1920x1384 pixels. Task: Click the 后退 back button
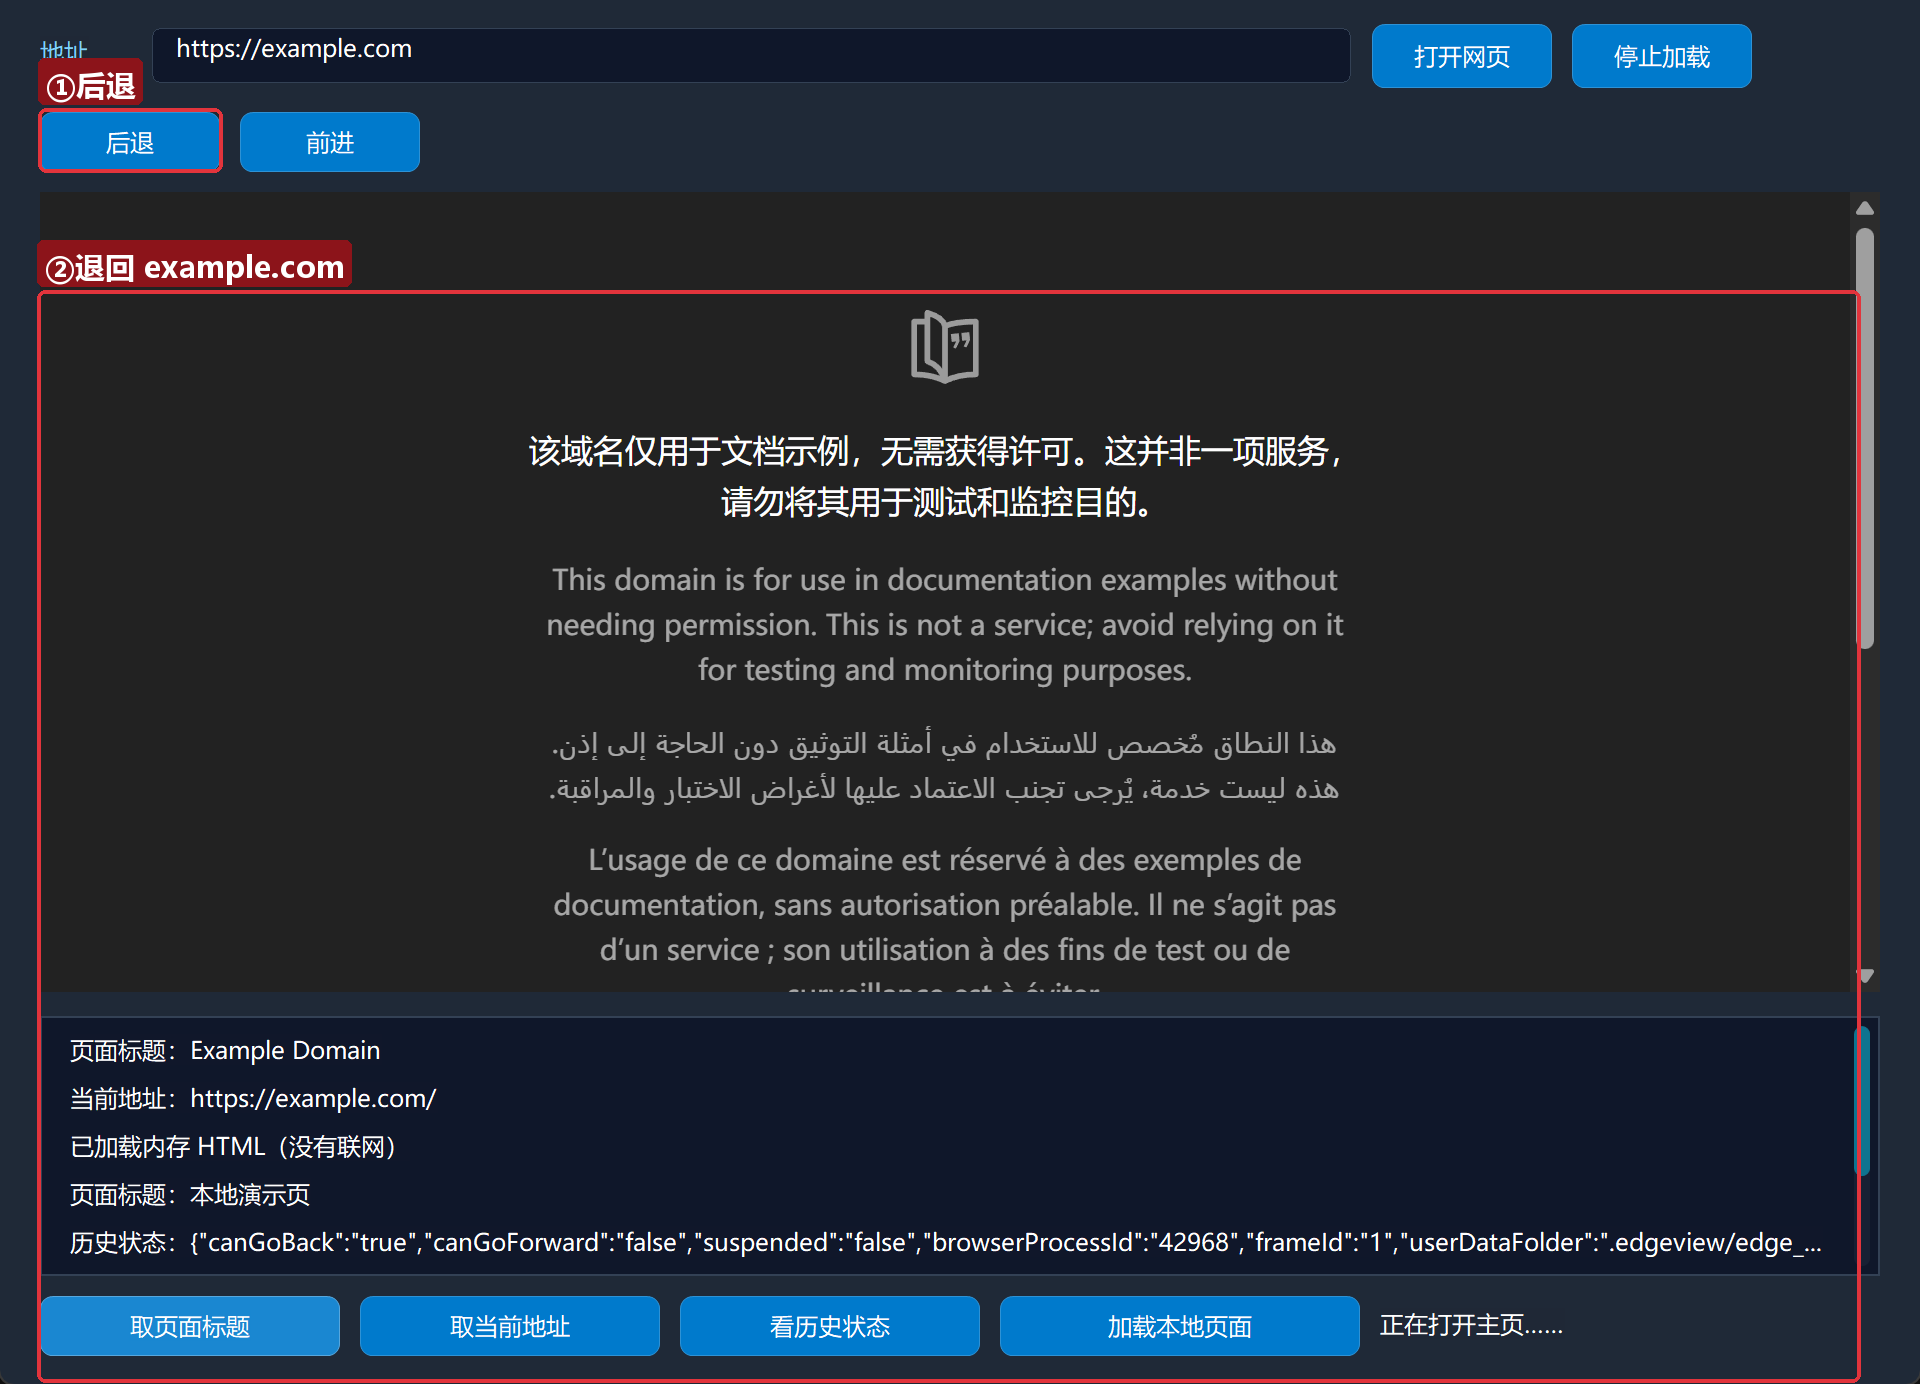click(130, 142)
